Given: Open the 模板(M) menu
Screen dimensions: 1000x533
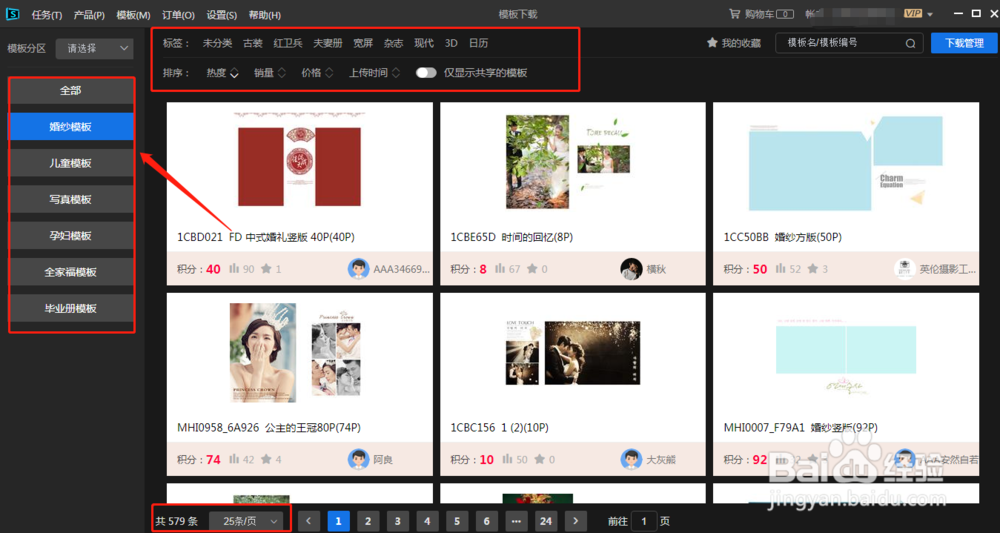Looking at the screenshot, I should 133,15.
